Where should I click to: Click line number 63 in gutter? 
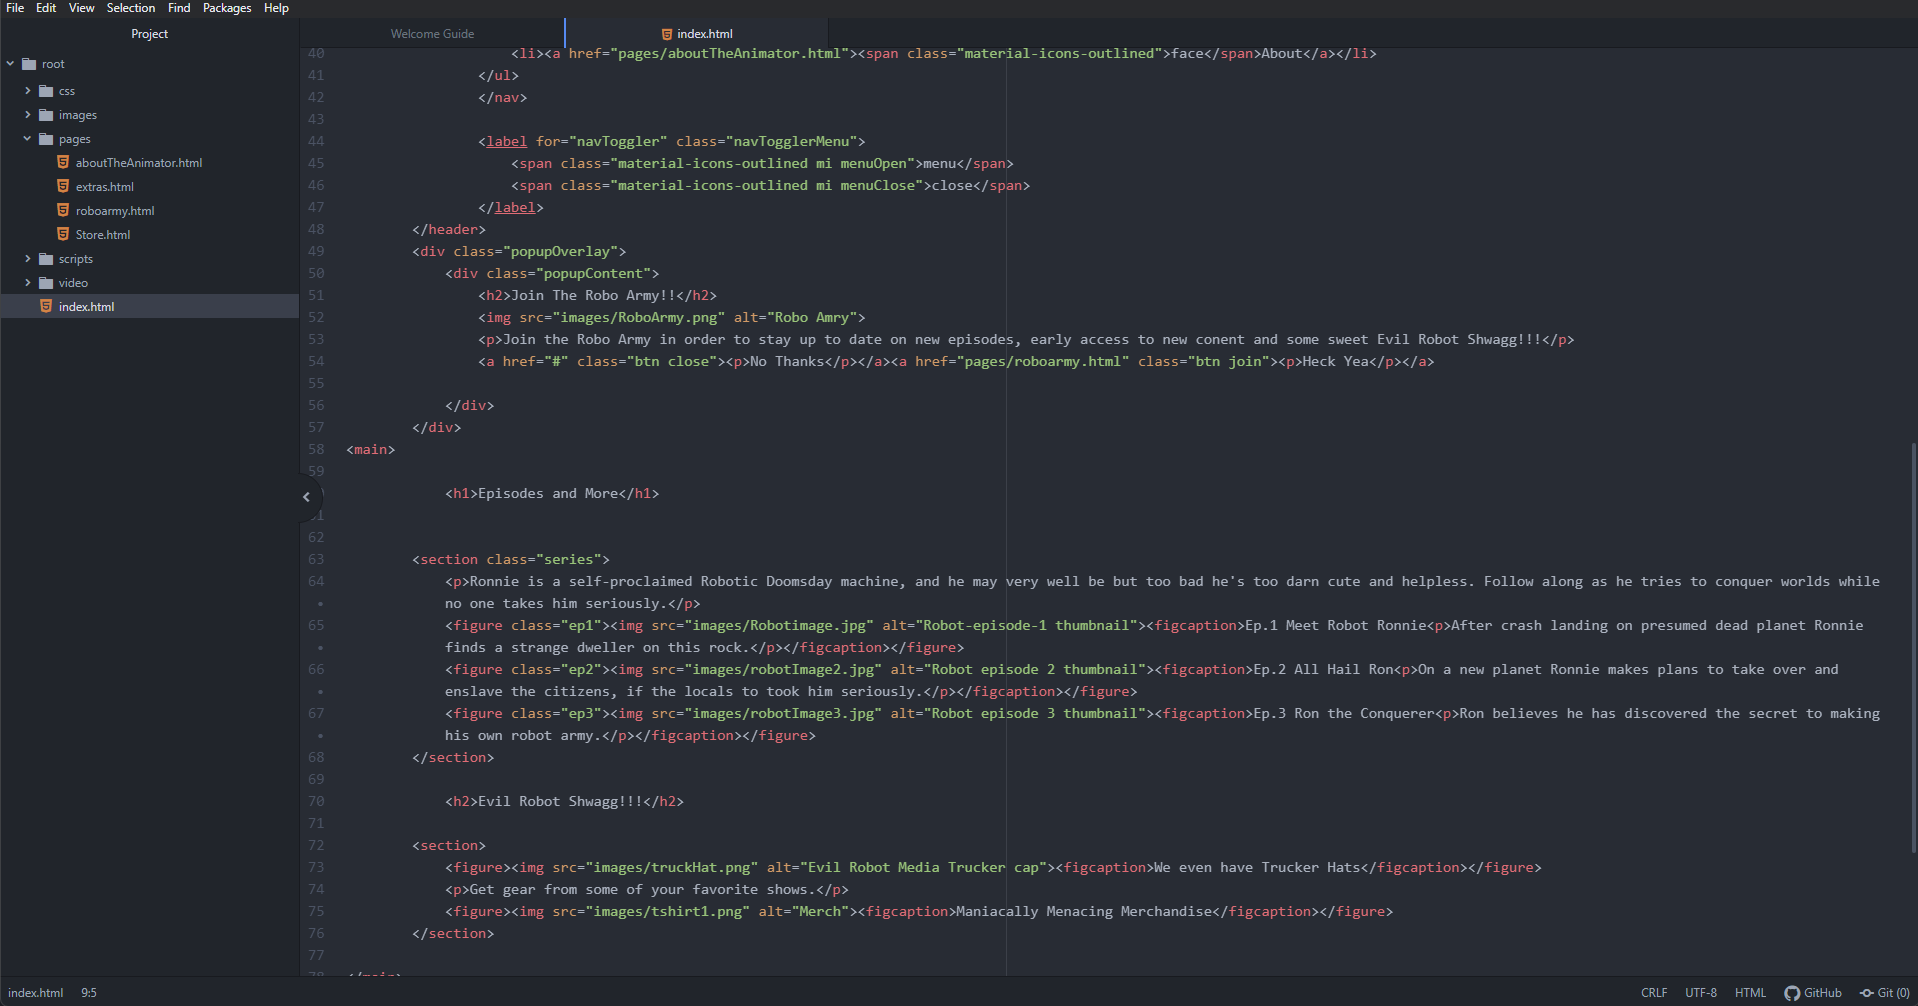point(316,559)
